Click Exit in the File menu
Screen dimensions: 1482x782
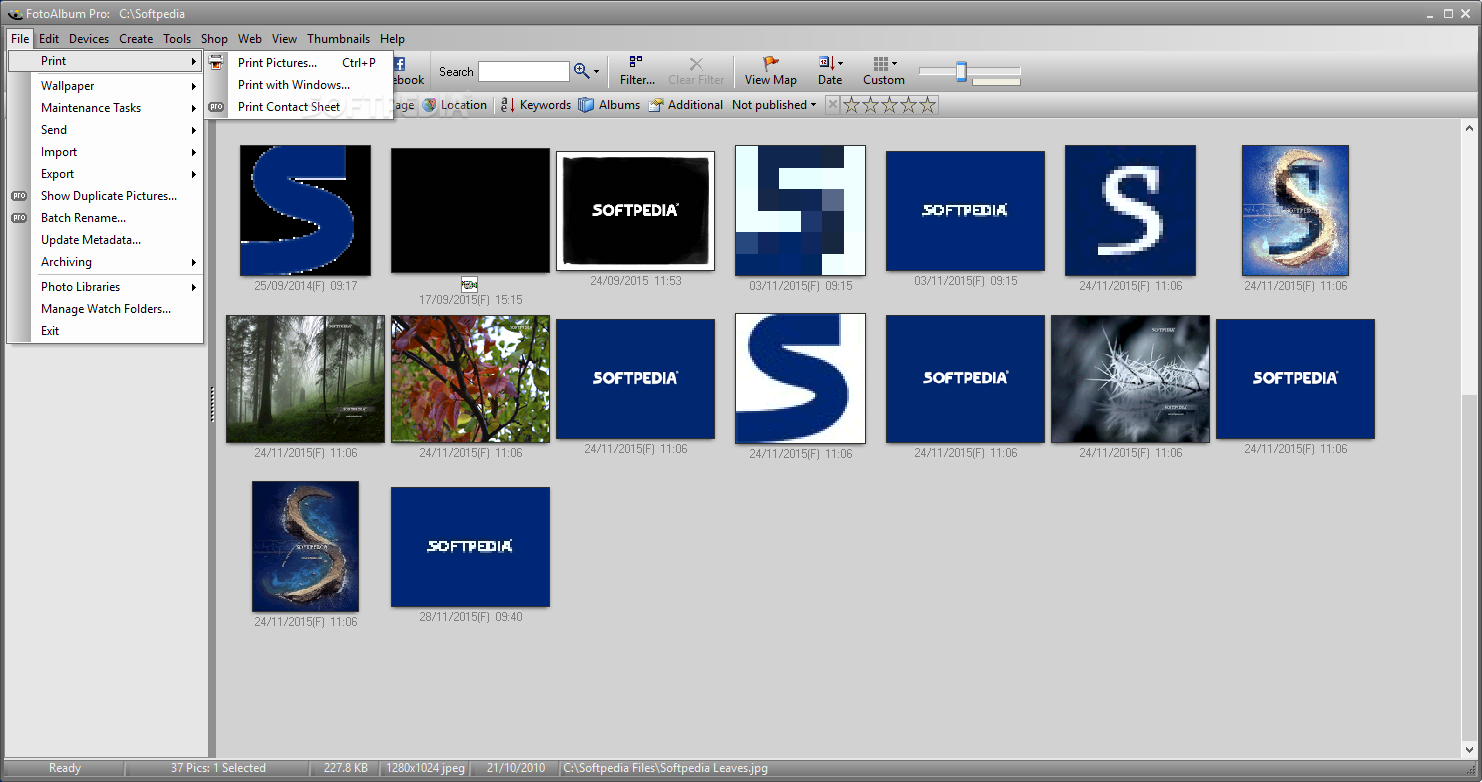click(105, 331)
